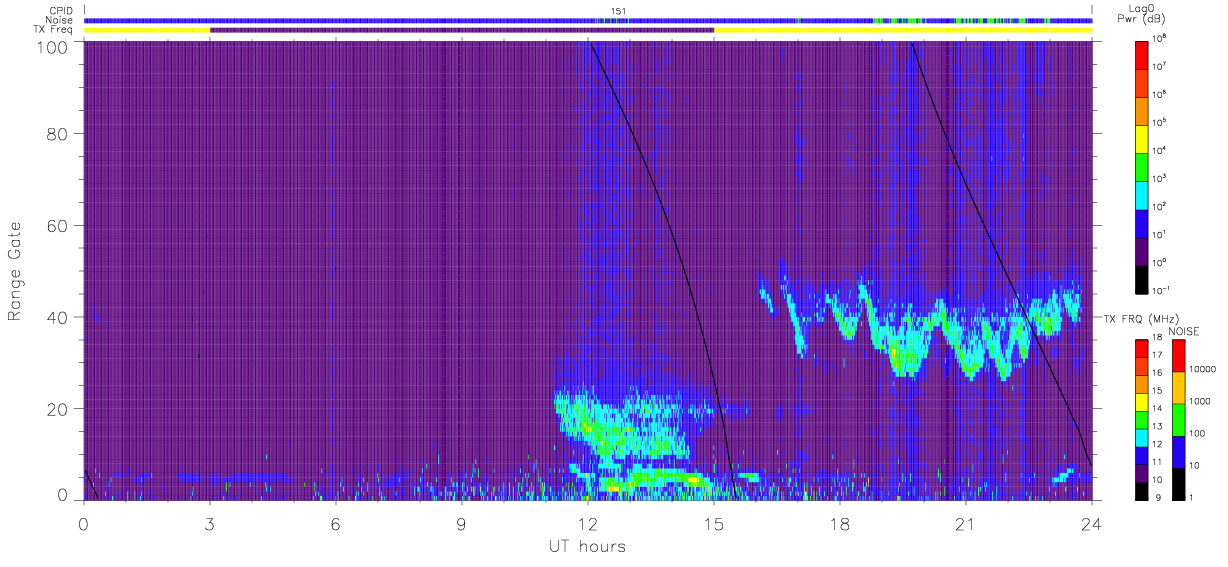This screenshot has width=1228, height=567.
Task: Click the 'NOISE' legend title
Action: pyautogui.click(x=1184, y=331)
